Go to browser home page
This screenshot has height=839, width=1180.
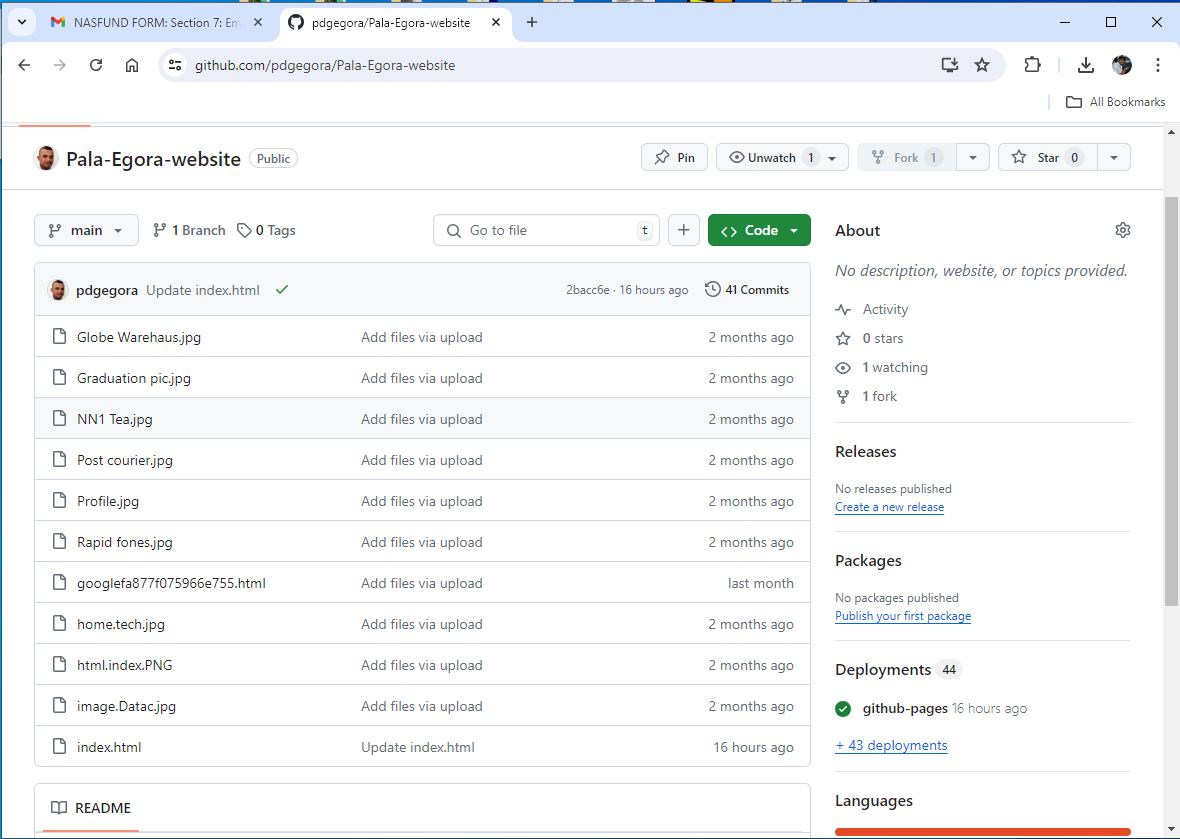point(132,65)
